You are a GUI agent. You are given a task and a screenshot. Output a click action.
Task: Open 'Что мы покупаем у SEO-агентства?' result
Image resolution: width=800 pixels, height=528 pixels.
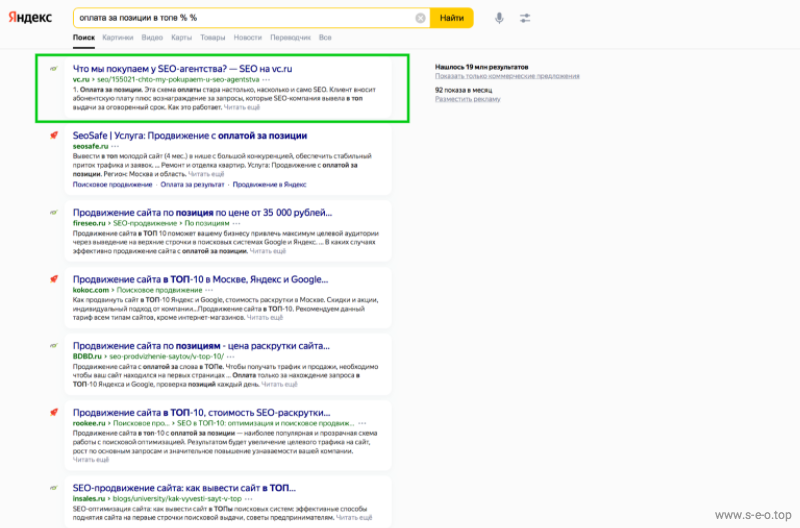click(x=183, y=68)
